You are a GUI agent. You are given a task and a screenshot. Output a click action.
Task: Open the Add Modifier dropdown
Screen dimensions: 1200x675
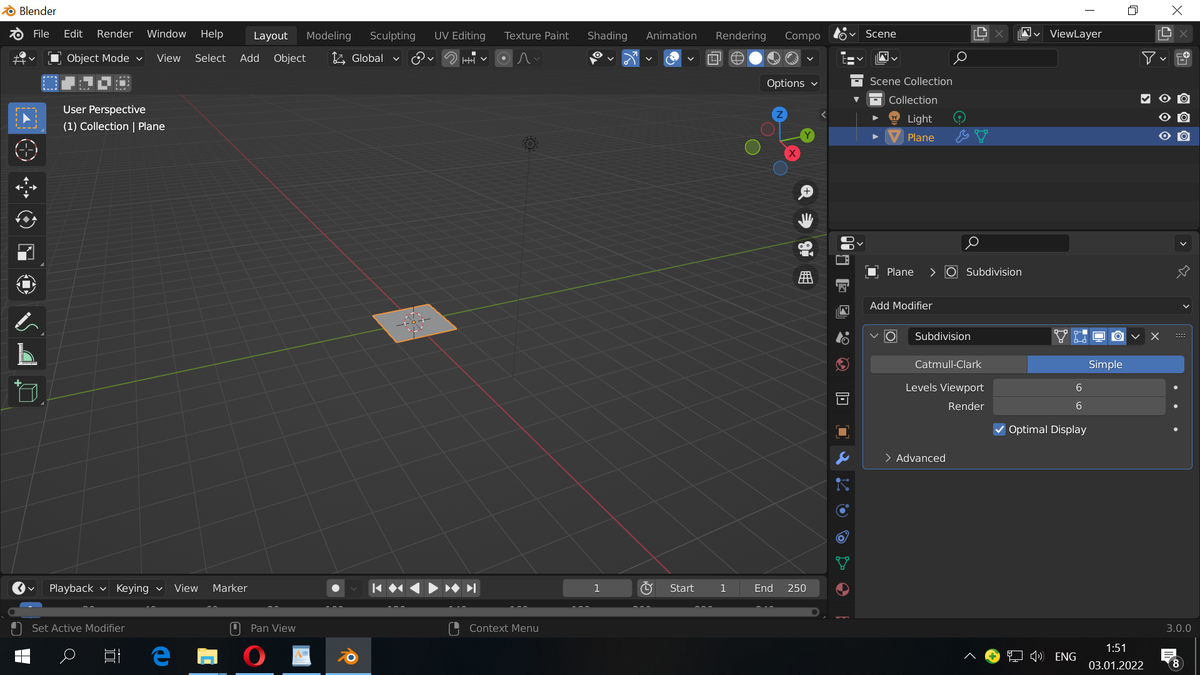[1029, 306]
